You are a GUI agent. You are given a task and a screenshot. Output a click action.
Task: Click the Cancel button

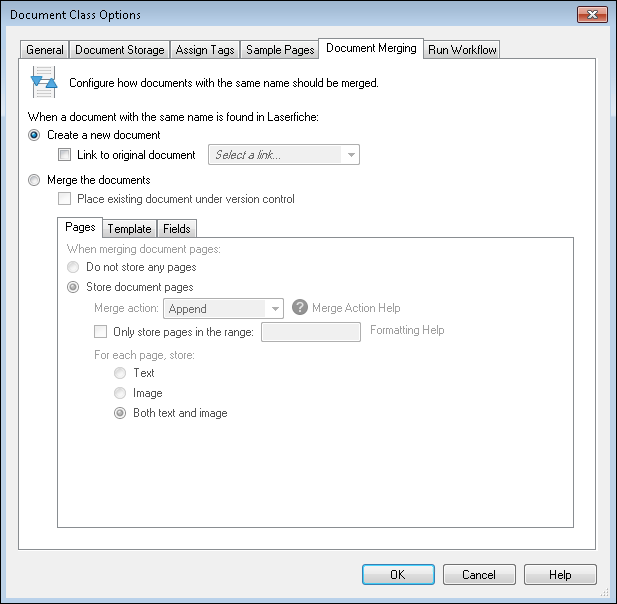pyautogui.click(x=479, y=574)
